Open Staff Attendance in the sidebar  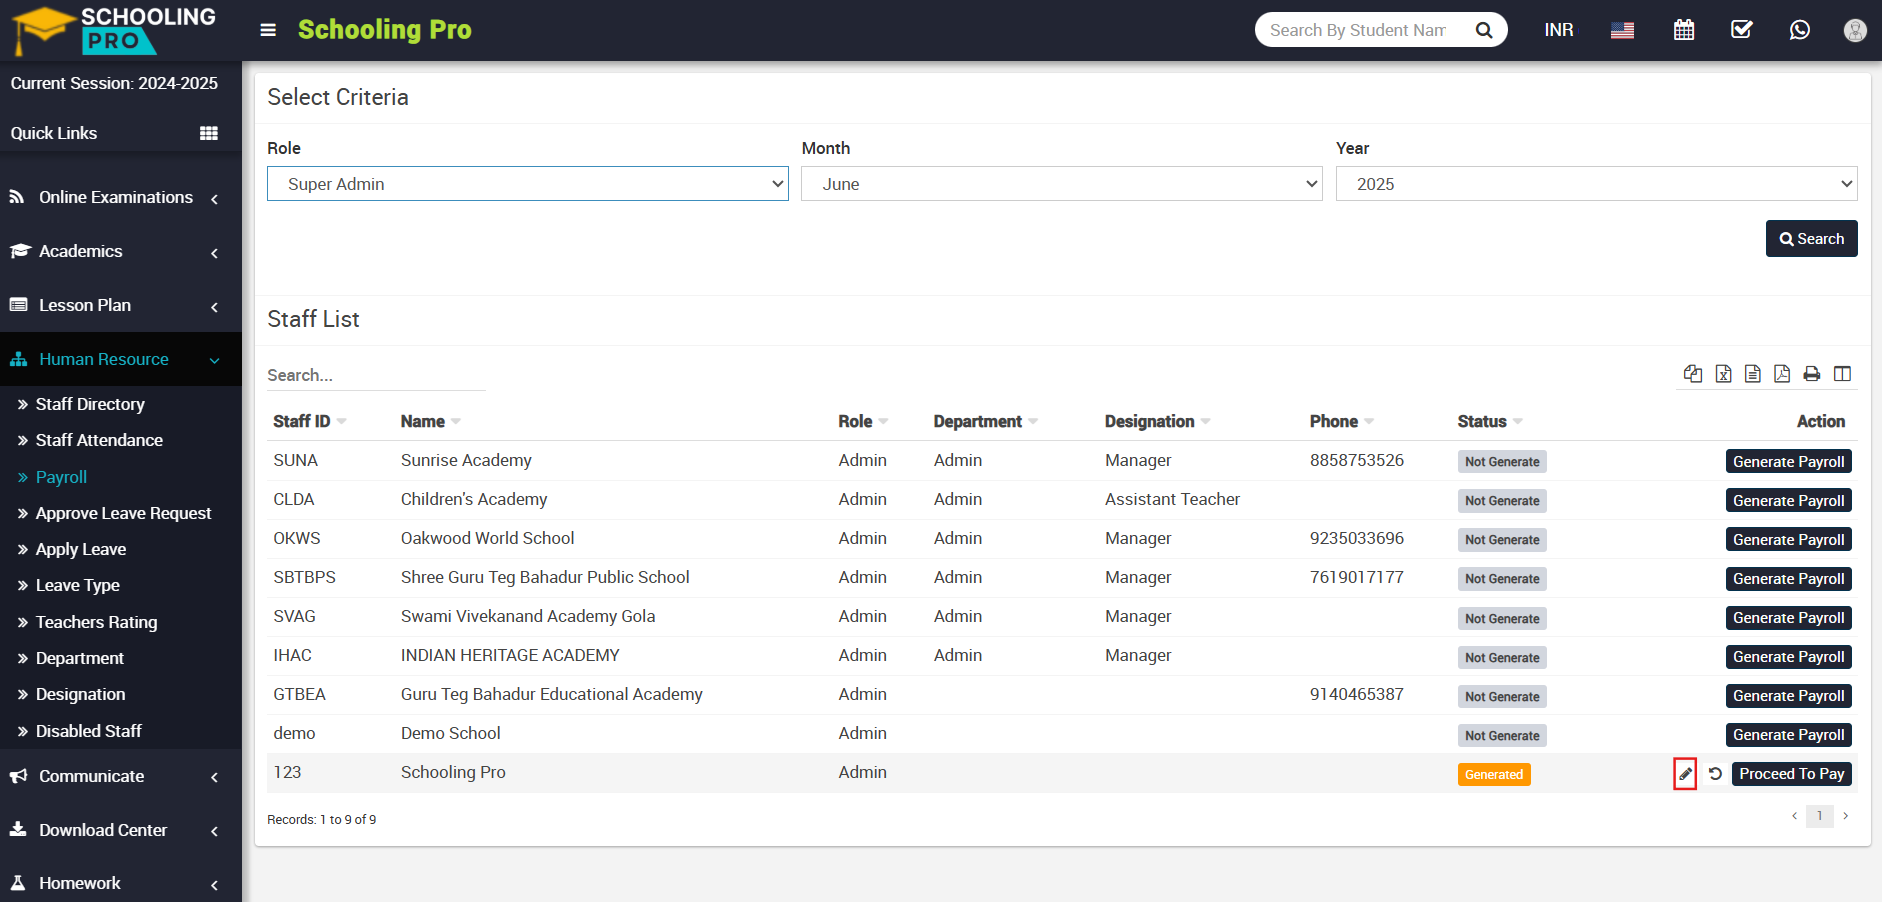99,440
